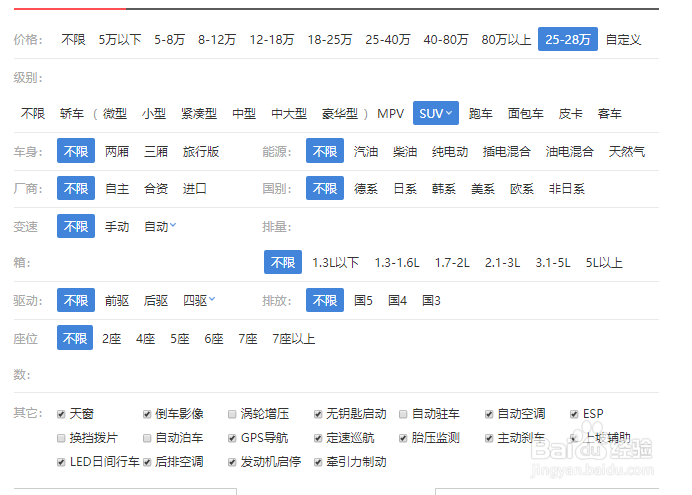Select price range 12-18万
Screen dimensions: 692x495
click(272, 40)
